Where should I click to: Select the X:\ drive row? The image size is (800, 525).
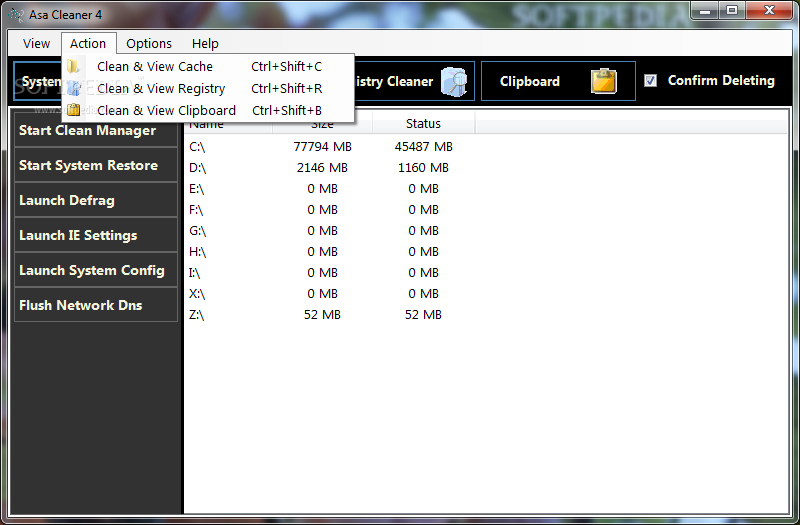coord(485,293)
